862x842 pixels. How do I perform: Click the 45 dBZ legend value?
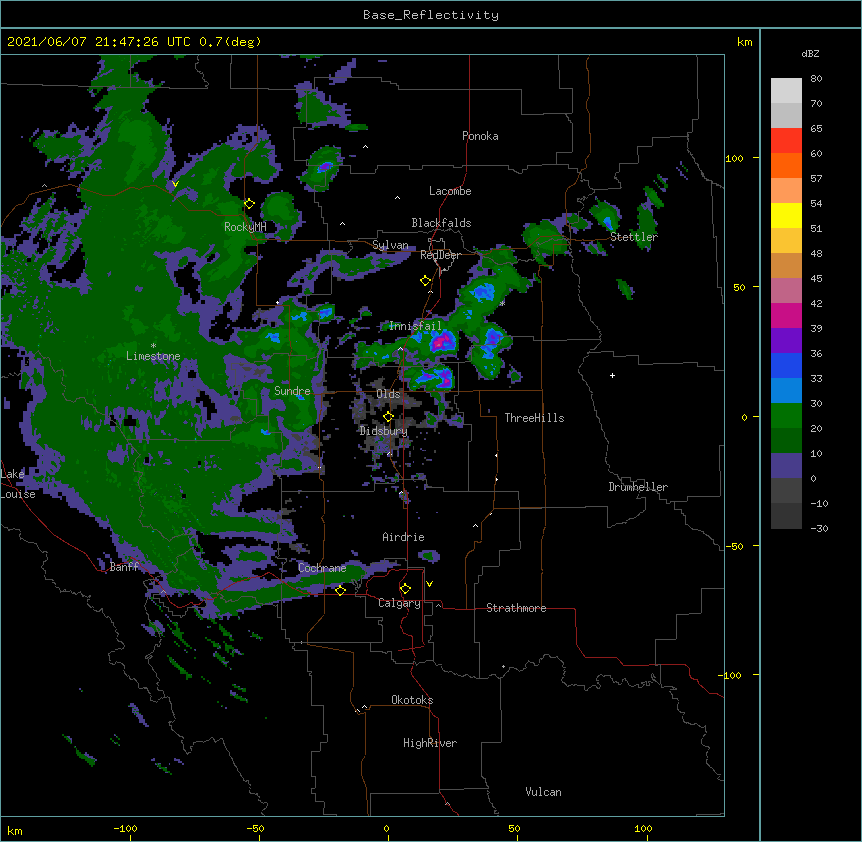pyautogui.click(x=816, y=279)
